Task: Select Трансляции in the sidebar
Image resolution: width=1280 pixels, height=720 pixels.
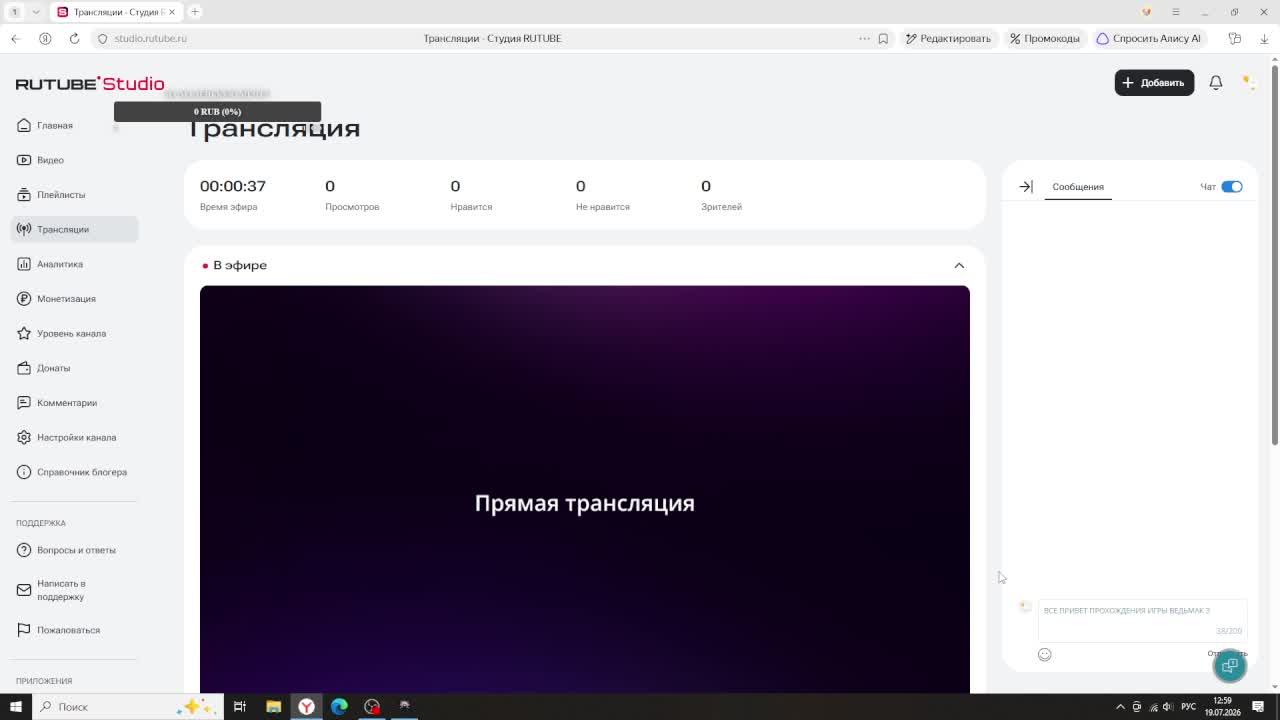Action: (75, 229)
